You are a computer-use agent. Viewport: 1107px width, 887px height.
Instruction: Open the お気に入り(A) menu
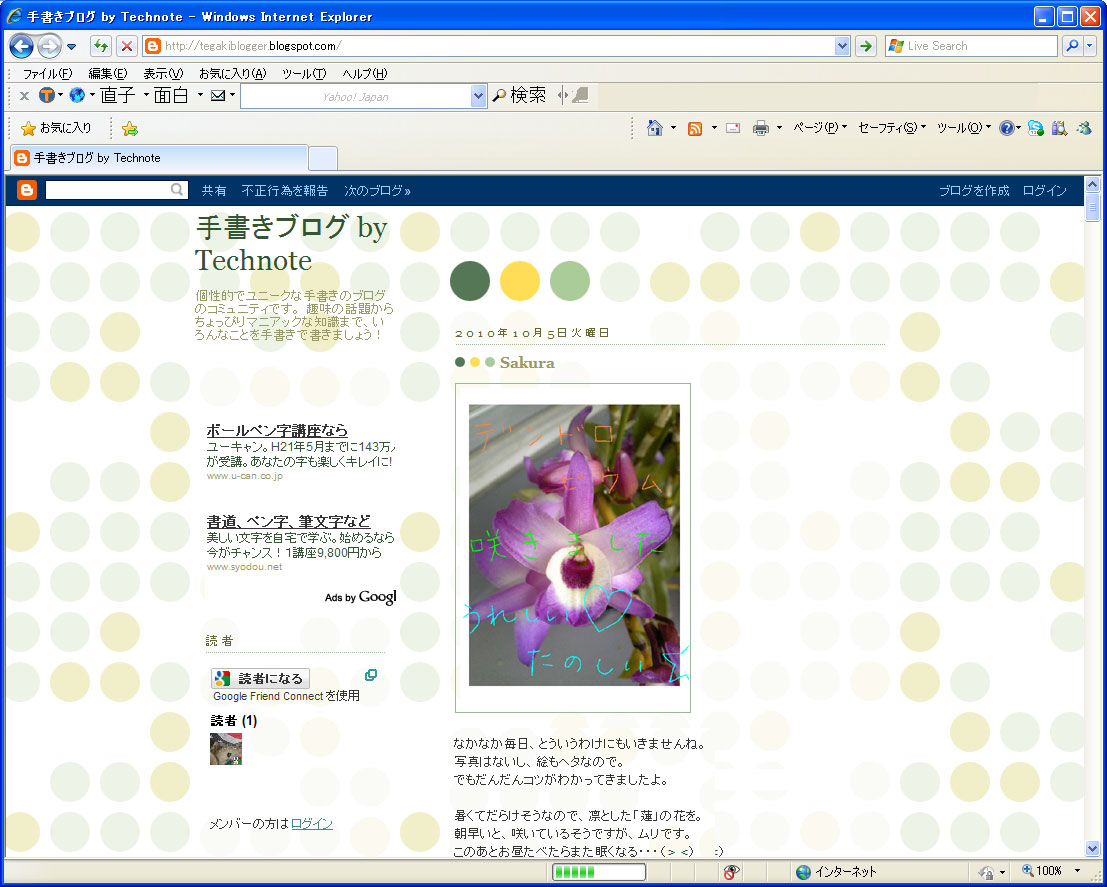(232, 73)
